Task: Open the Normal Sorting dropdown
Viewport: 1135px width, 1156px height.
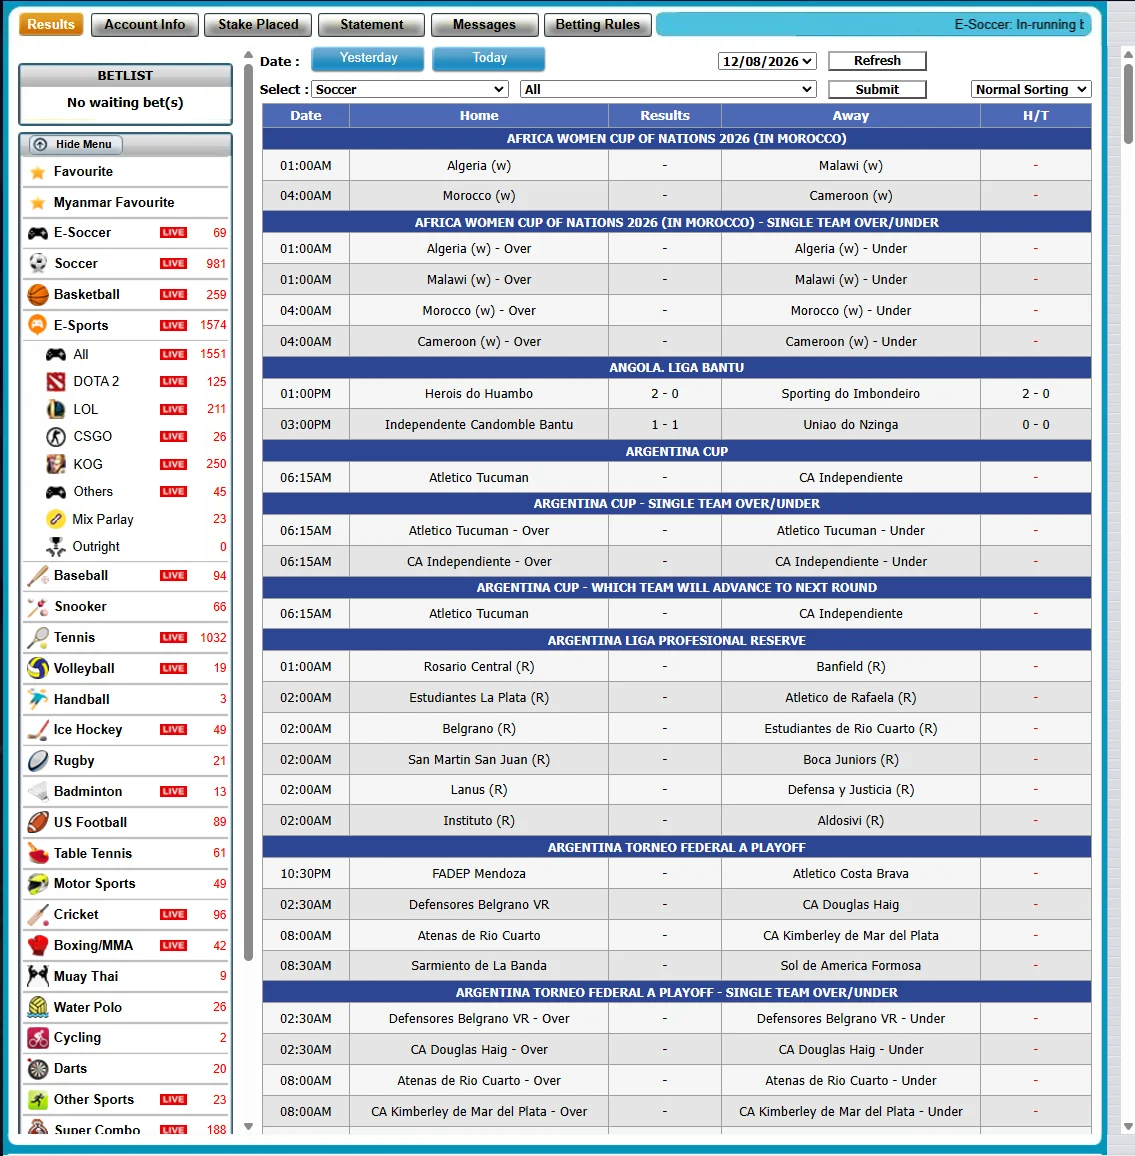Action: tap(1031, 89)
